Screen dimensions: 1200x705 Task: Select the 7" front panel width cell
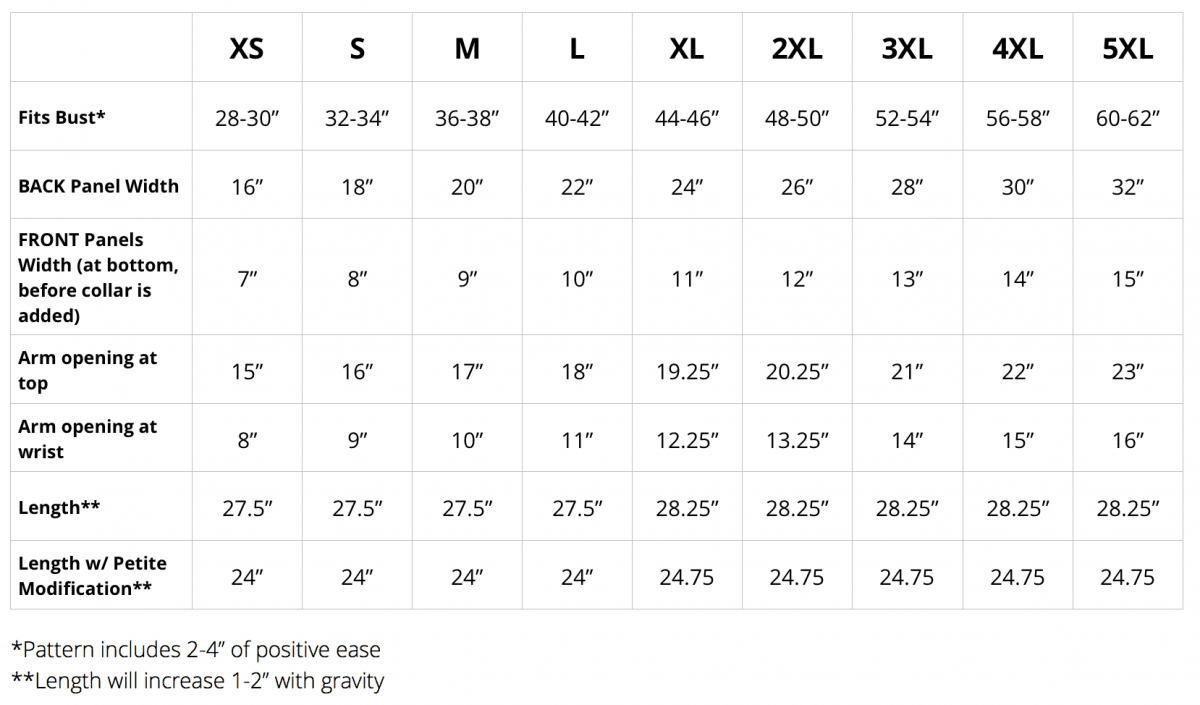pos(247,279)
